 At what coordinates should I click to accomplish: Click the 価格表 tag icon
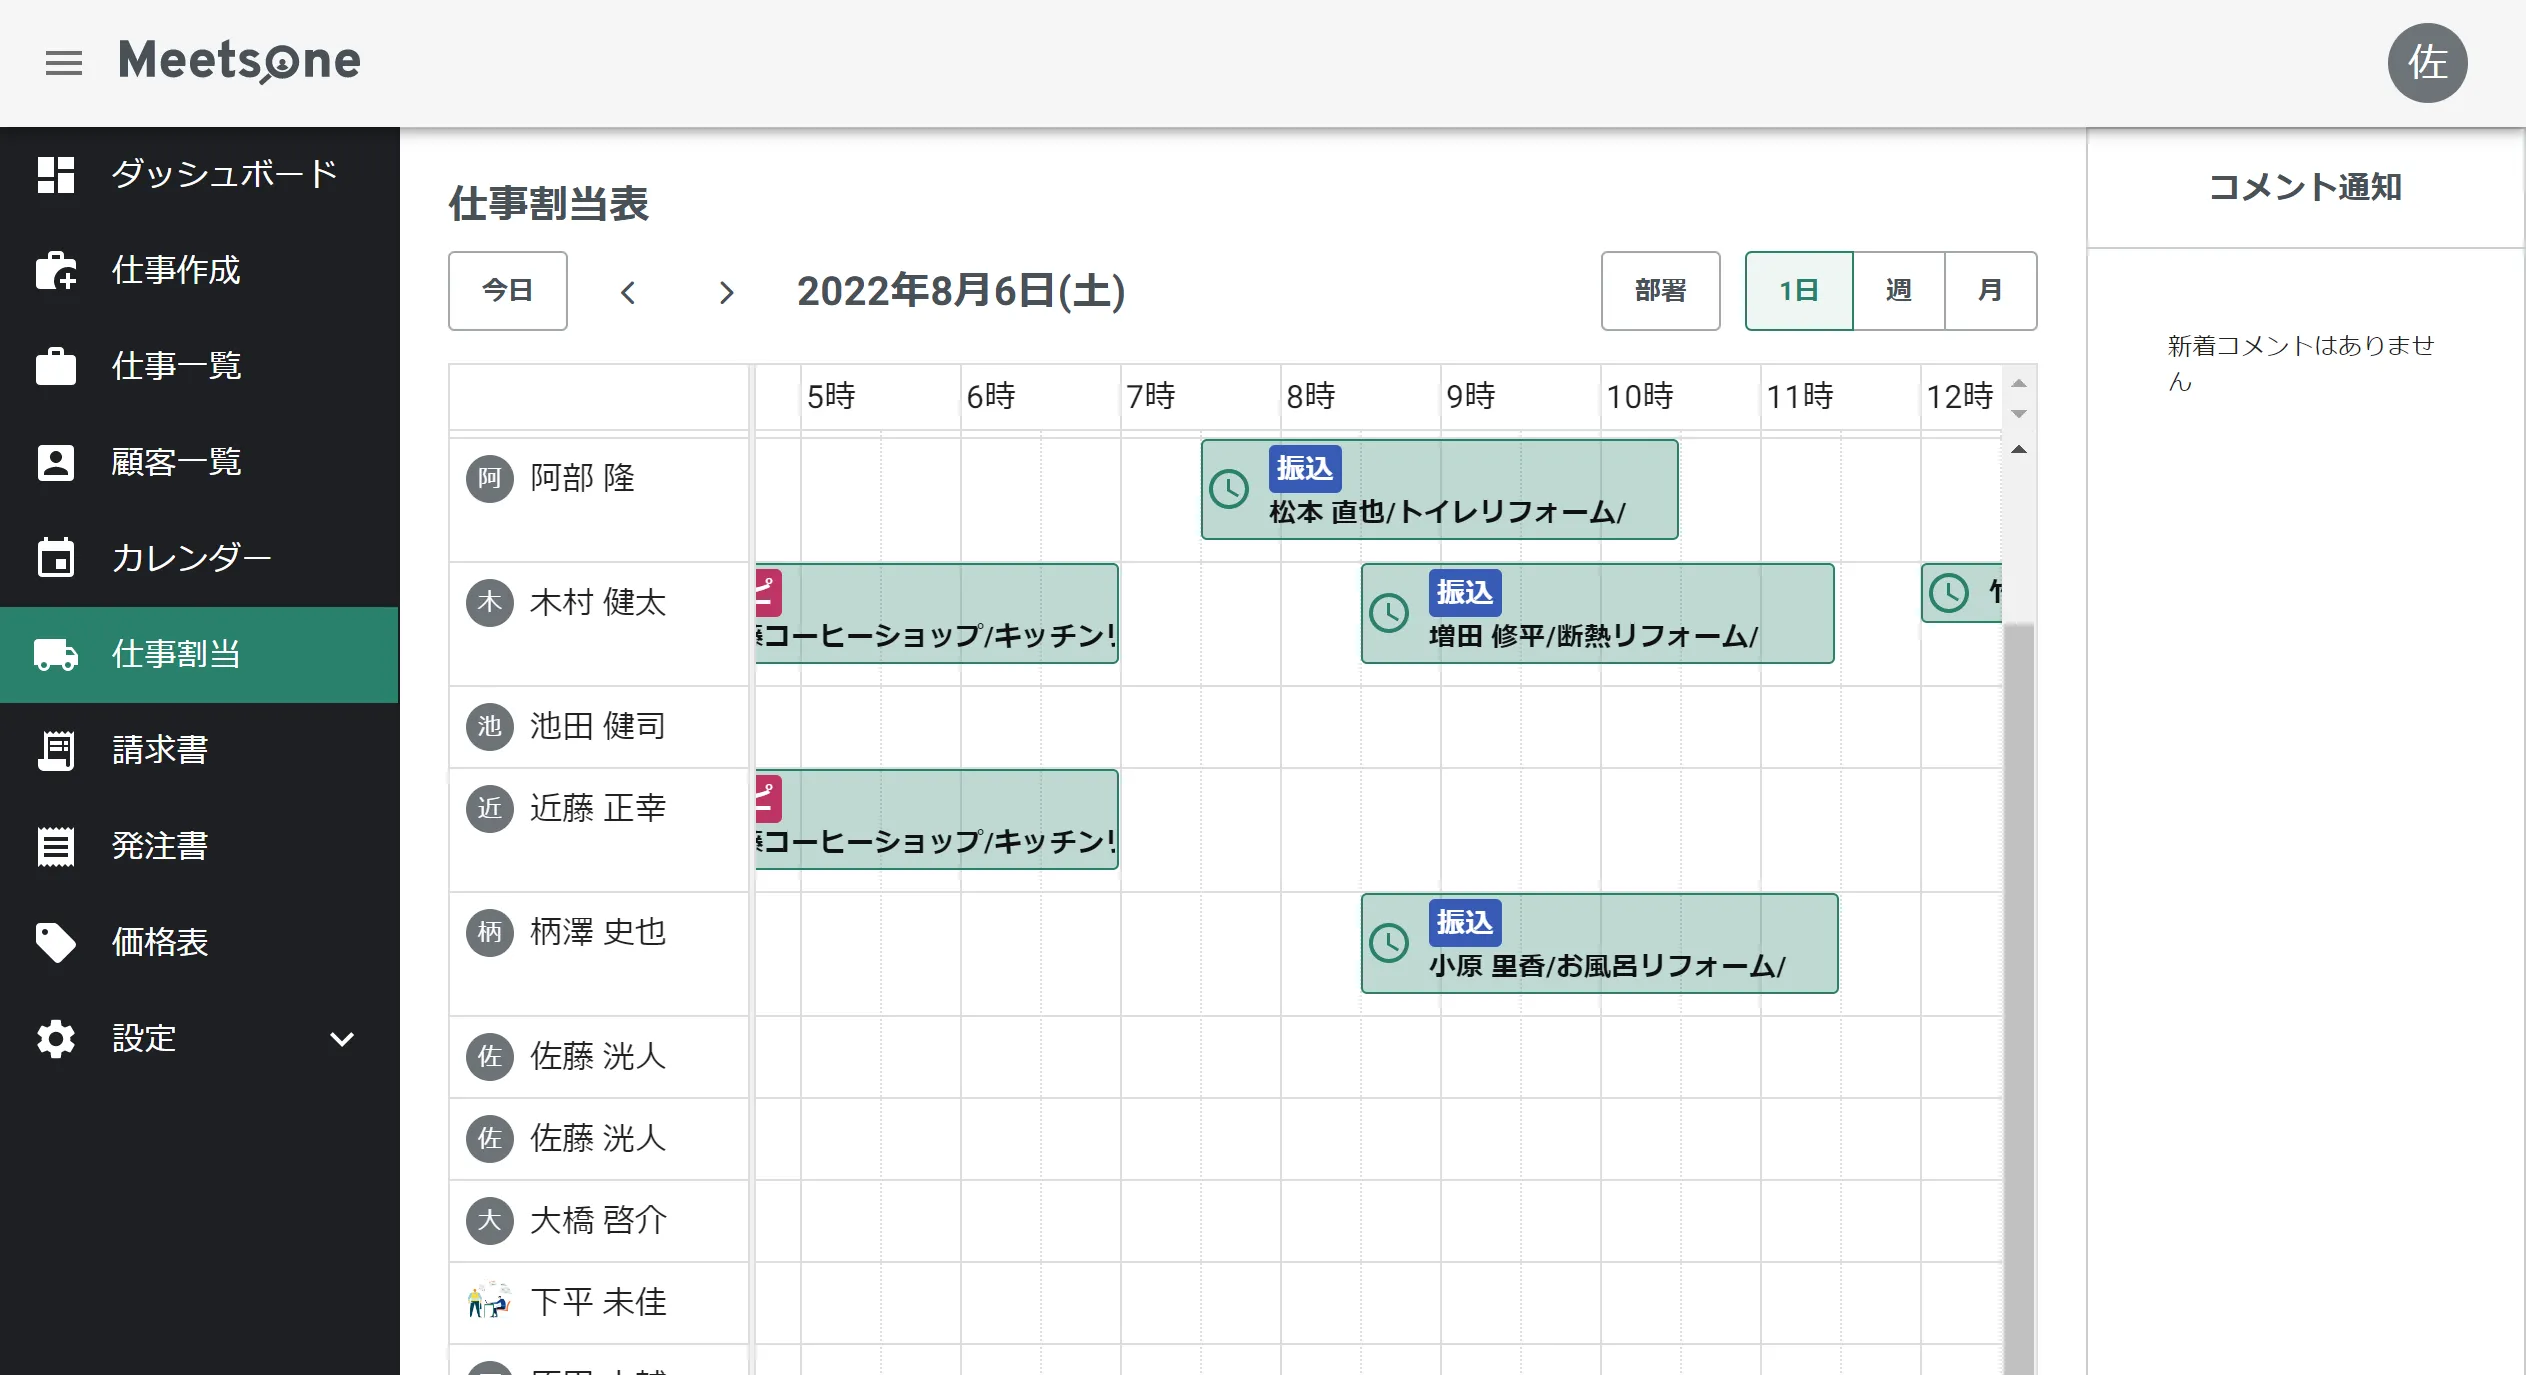coord(56,942)
